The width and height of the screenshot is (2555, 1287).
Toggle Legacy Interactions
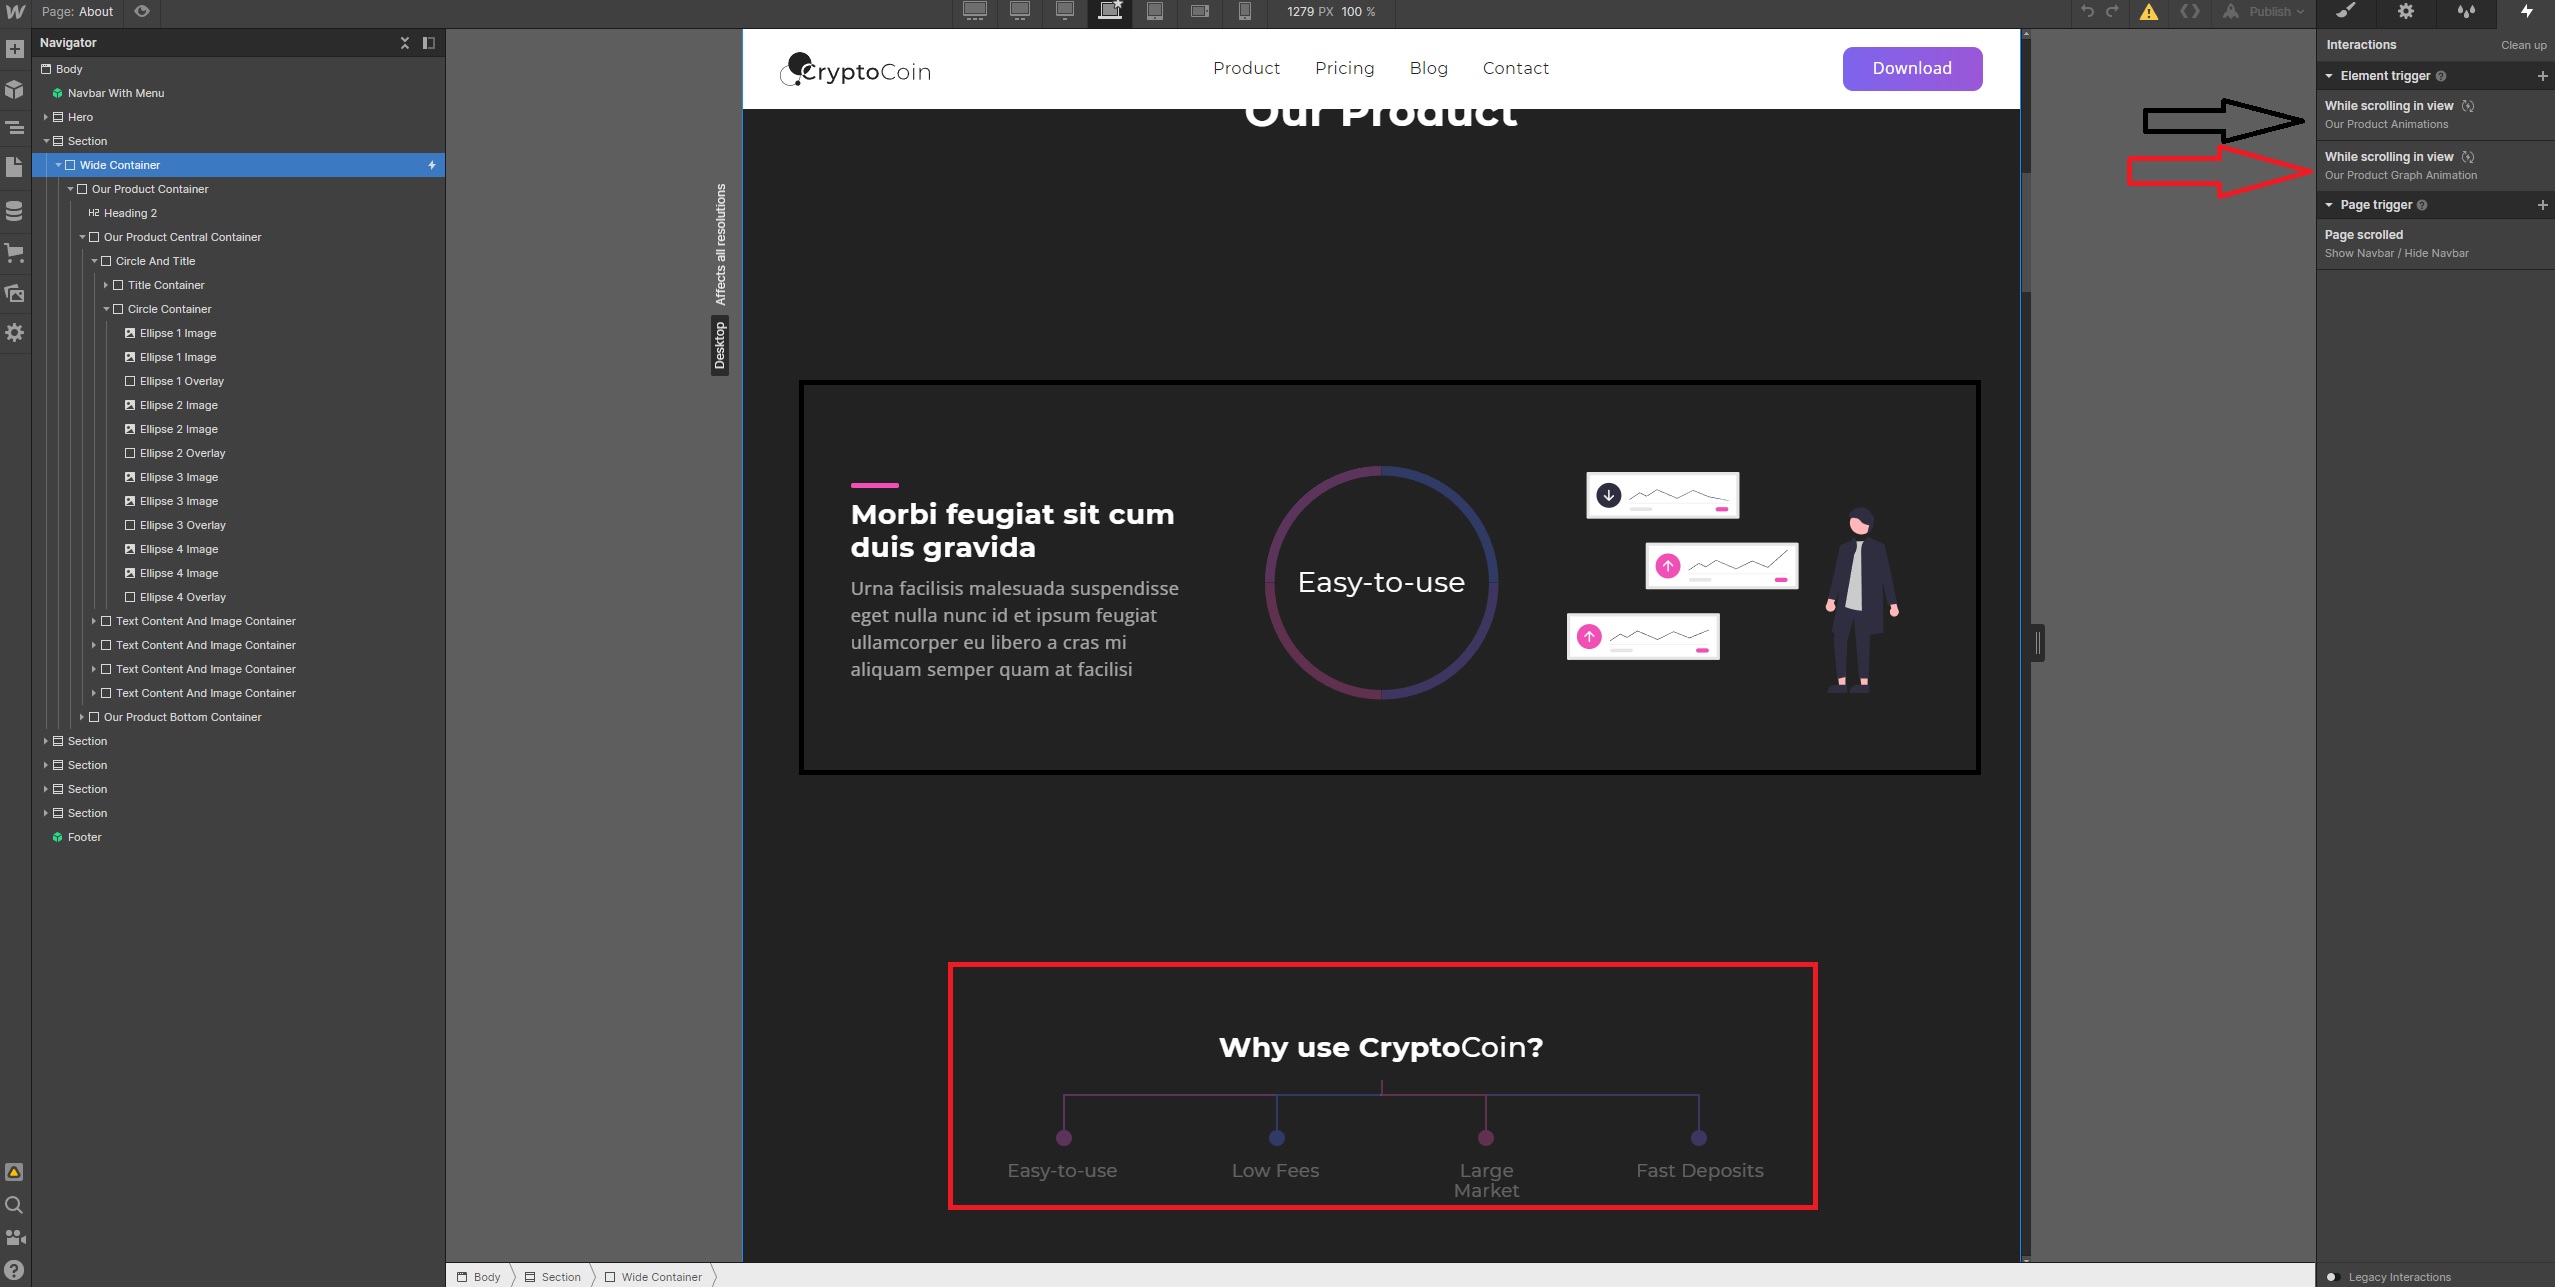click(x=2333, y=1277)
